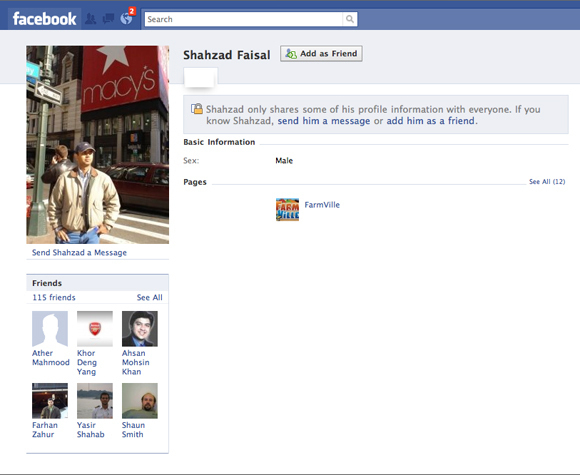The width and height of the screenshot is (580, 475).
Task: Click Farhan Zahur's photo thumbnail
Action: click(x=50, y=401)
